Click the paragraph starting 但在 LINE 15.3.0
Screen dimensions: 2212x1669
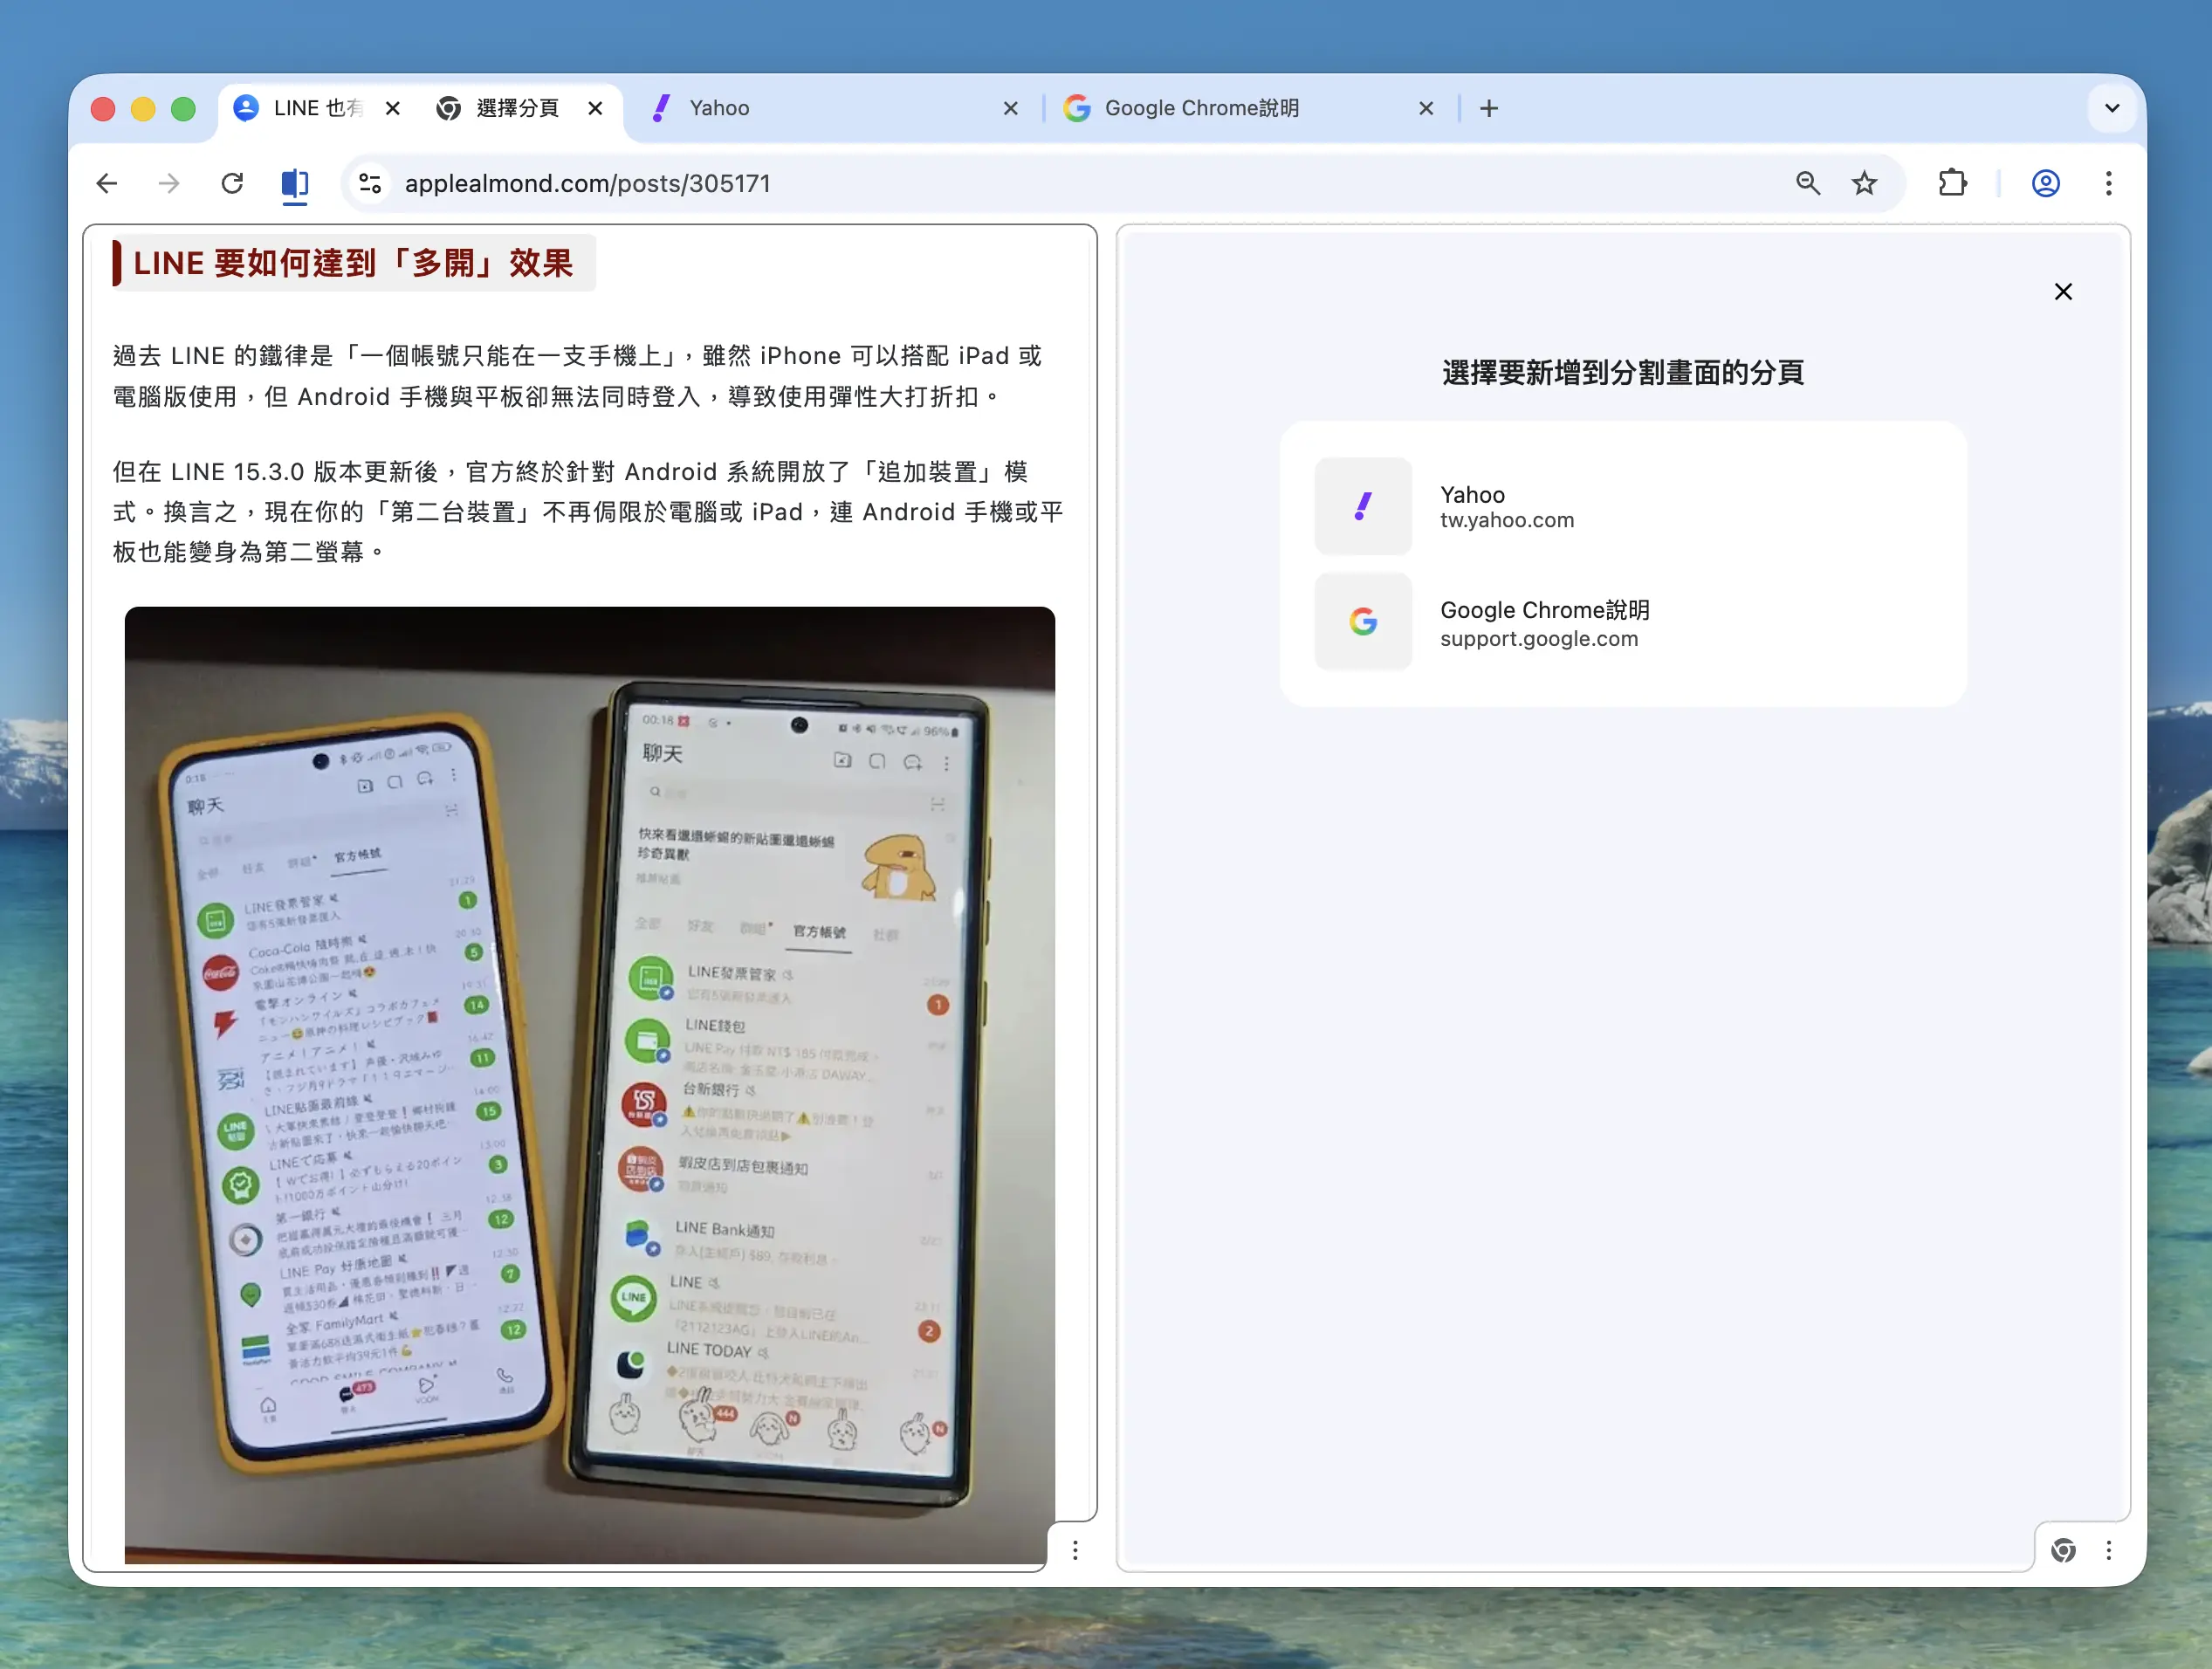(588, 511)
